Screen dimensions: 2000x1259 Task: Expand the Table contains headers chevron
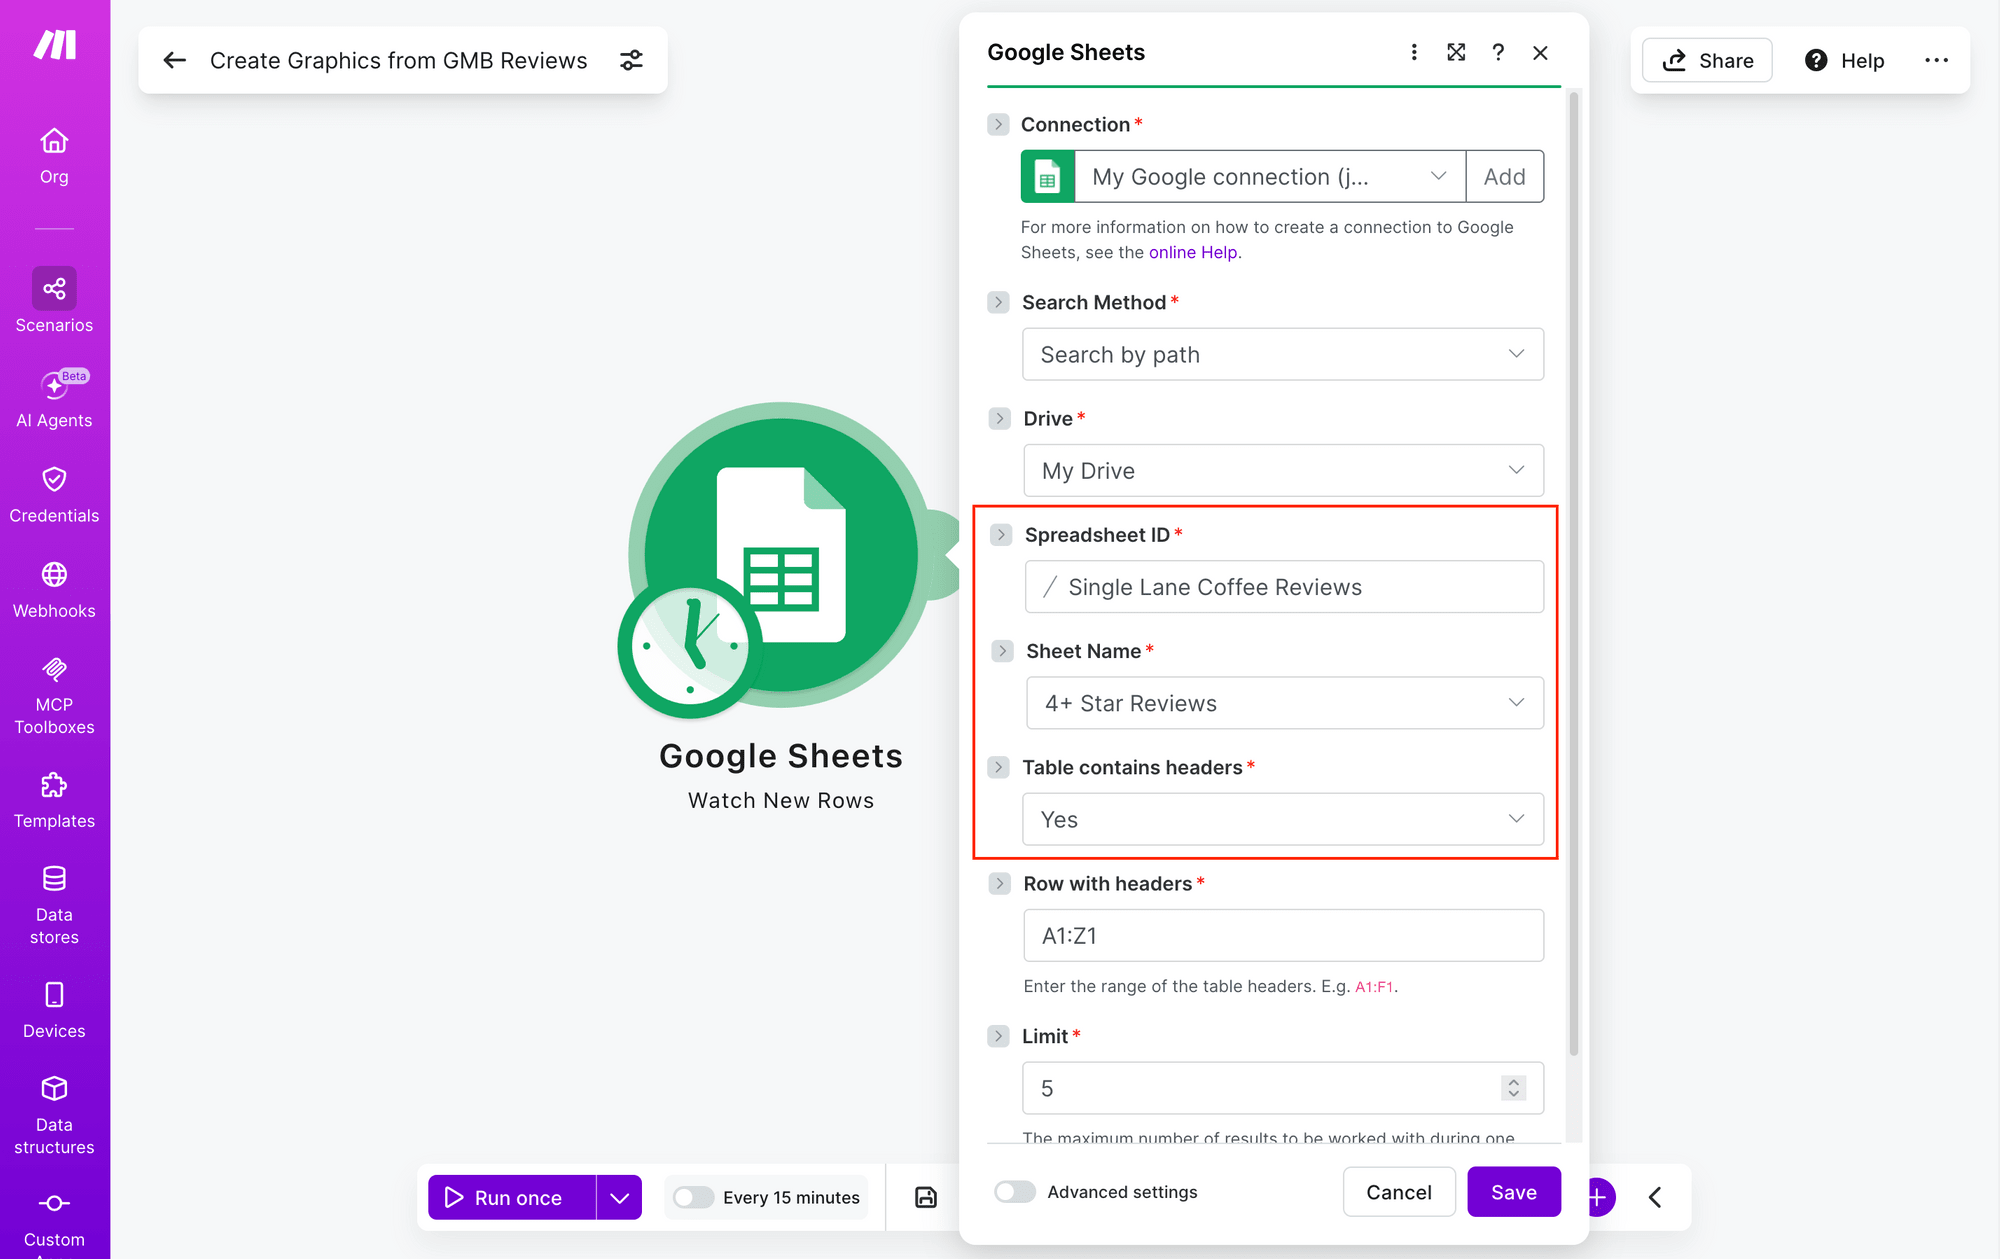tap(998, 767)
